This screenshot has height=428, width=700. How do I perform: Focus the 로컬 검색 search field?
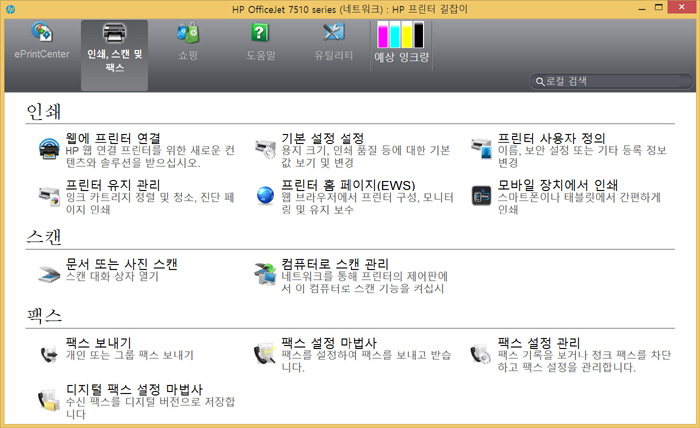(612, 81)
